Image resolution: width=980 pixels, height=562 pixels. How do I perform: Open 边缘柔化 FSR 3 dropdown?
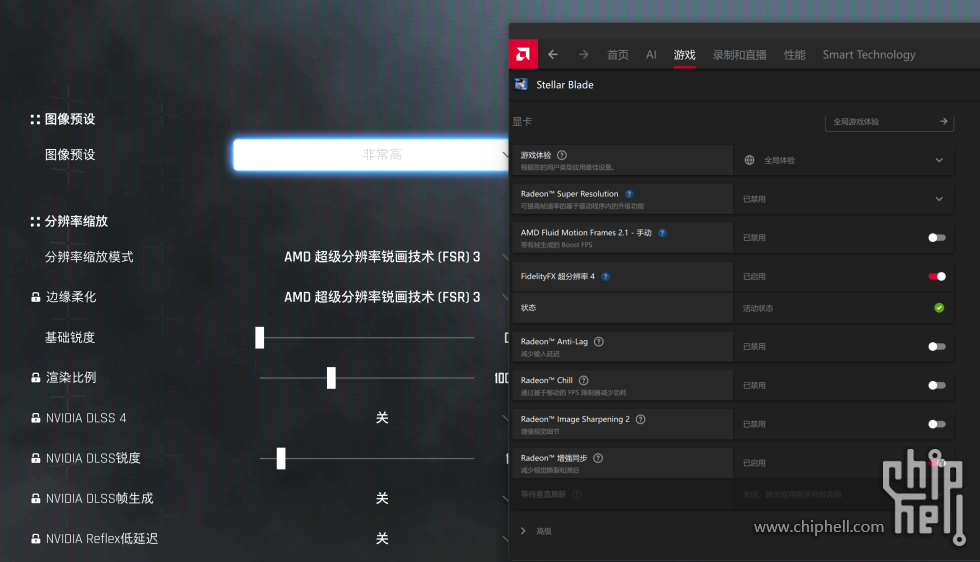382,297
